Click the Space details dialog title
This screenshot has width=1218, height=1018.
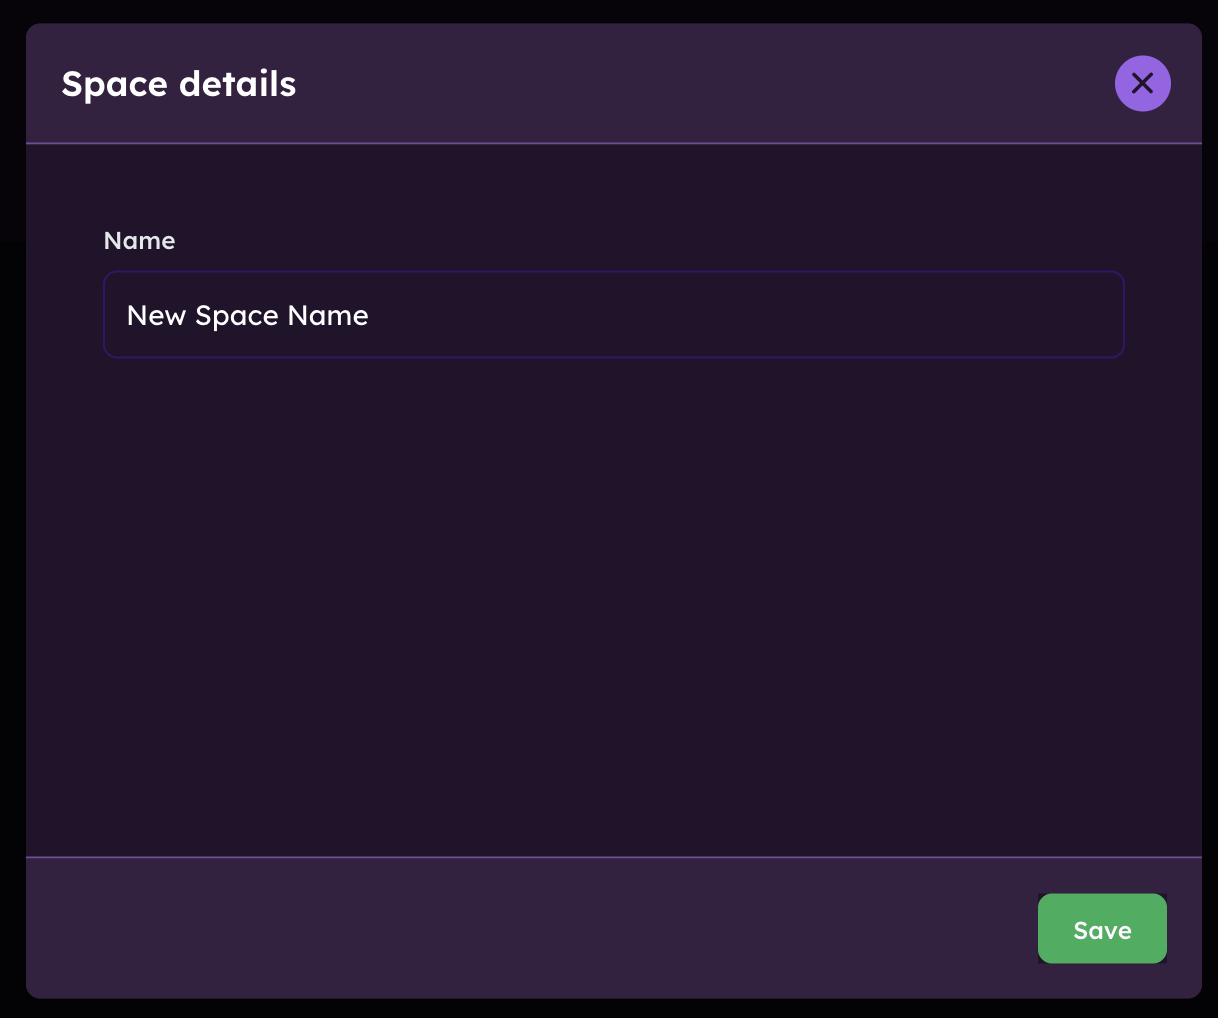(179, 84)
